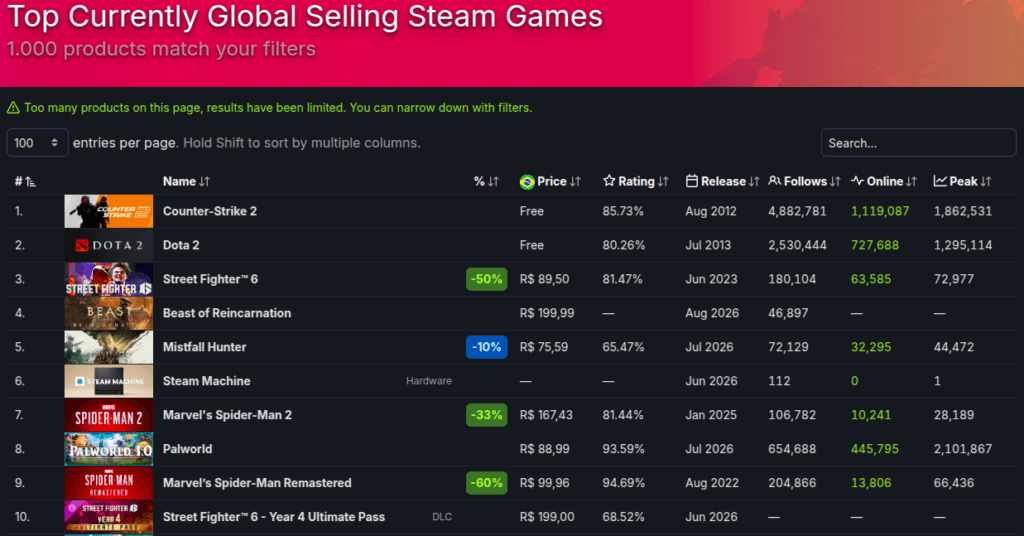The height and width of the screenshot is (536, 1024).
Task: Click Year 4 Ultimate Pass thumbnail
Action: tap(108, 516)
